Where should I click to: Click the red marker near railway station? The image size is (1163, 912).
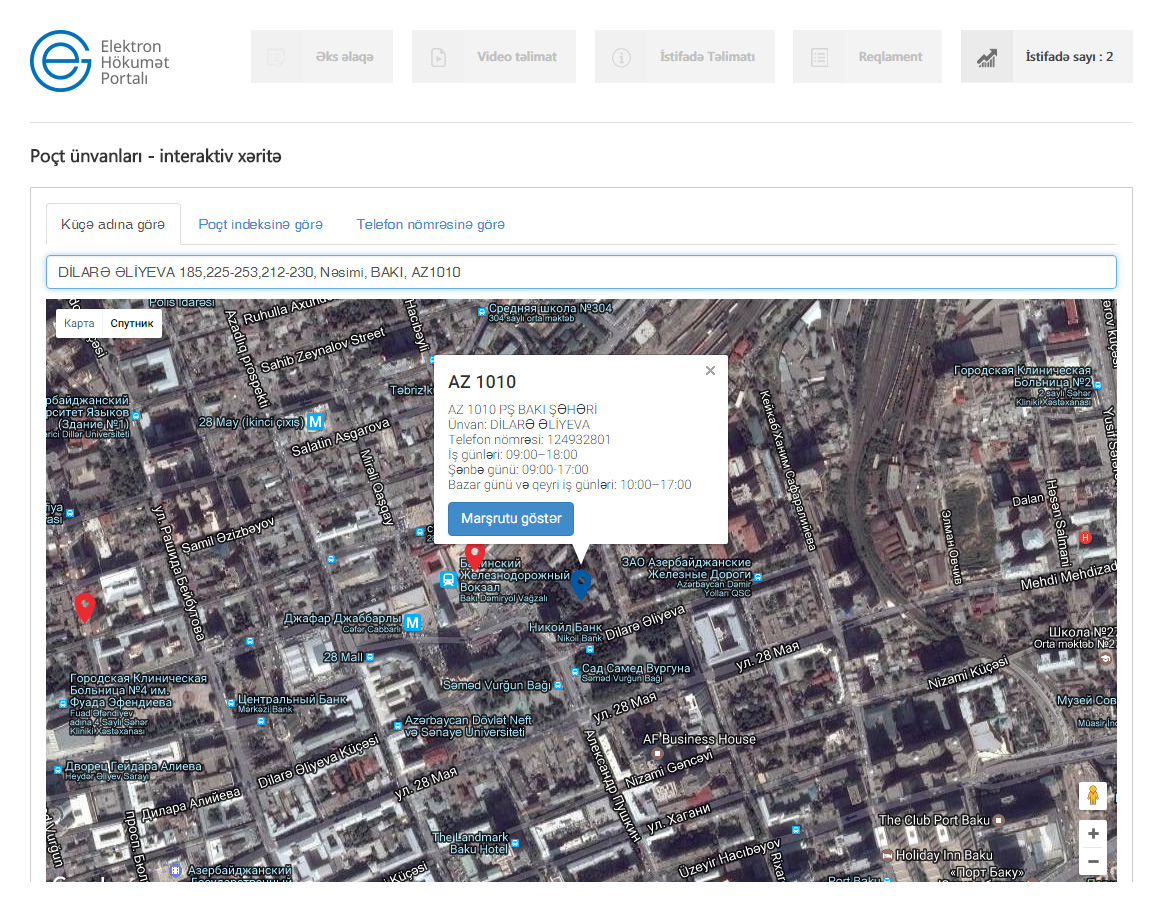(475, 555)
